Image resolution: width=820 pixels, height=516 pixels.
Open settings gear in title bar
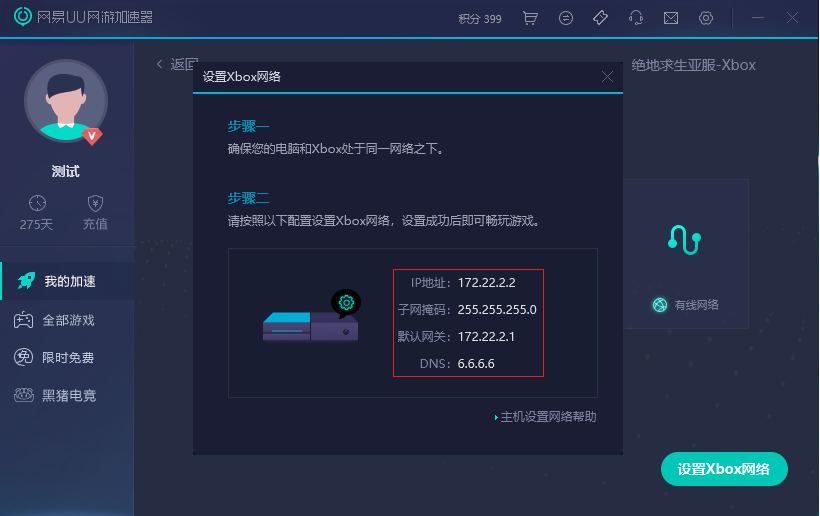click(706, 18)
